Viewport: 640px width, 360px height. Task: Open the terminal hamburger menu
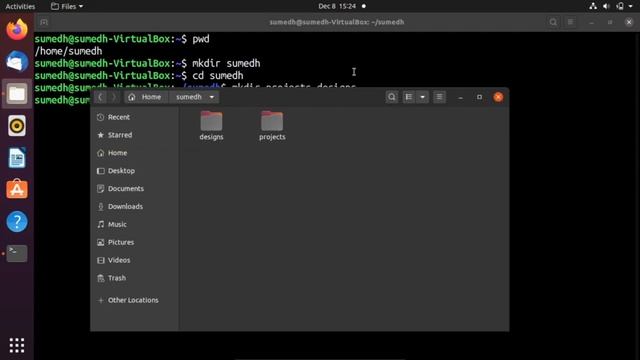click(571, 22)
